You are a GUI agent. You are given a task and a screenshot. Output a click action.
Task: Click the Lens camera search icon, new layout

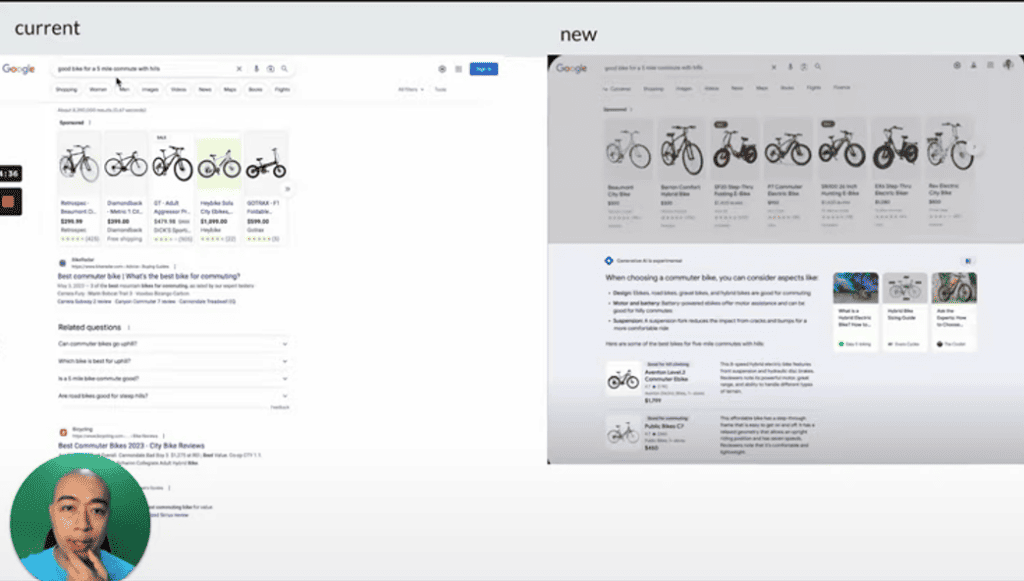click(804, 67)
